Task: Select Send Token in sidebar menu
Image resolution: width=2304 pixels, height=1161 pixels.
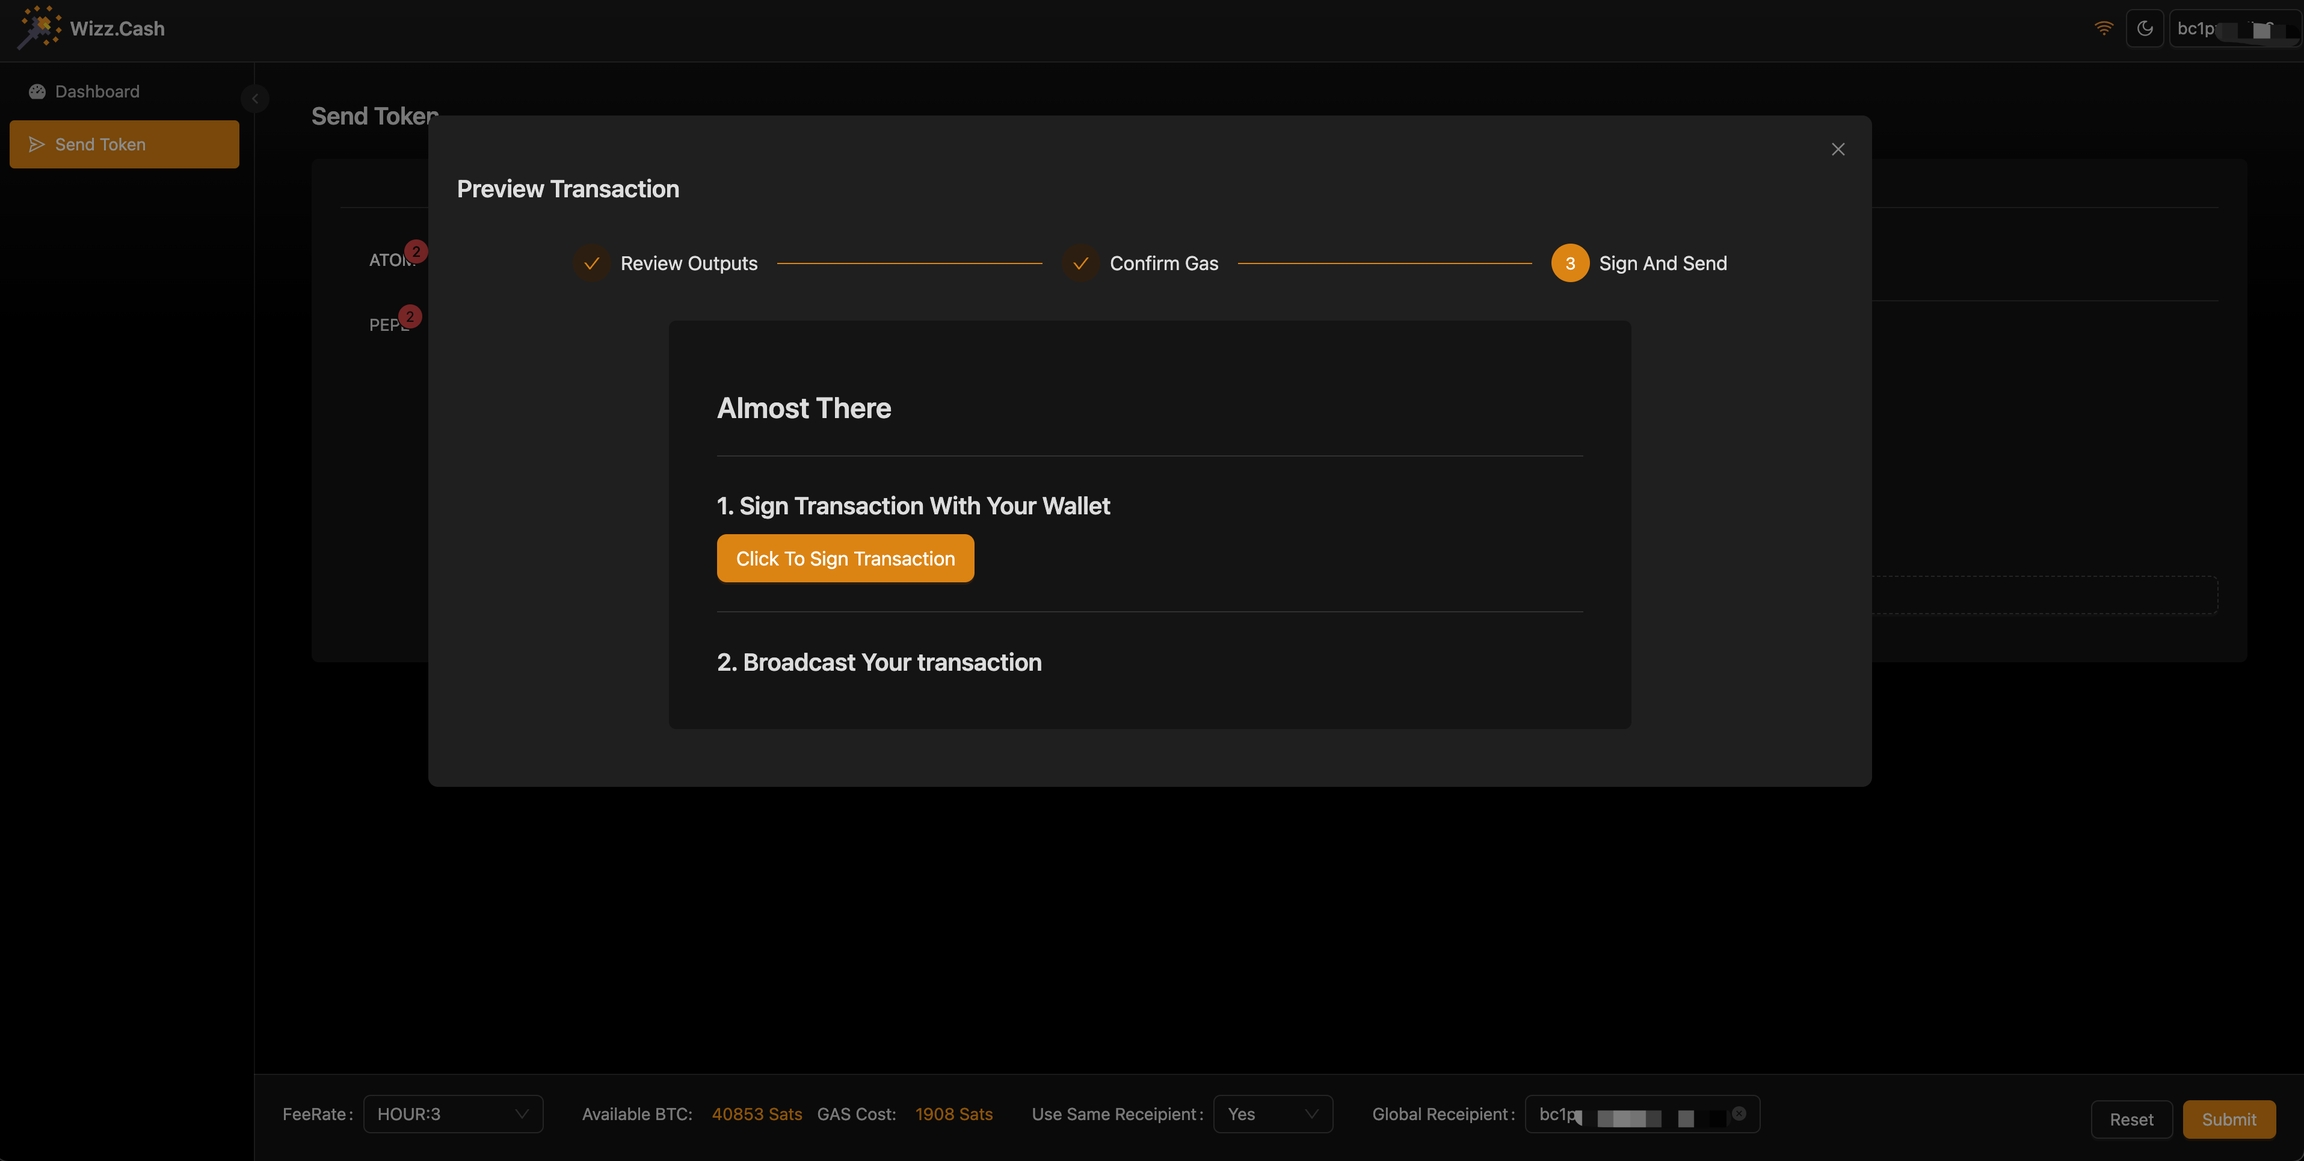Action: (x=124, y=144)
